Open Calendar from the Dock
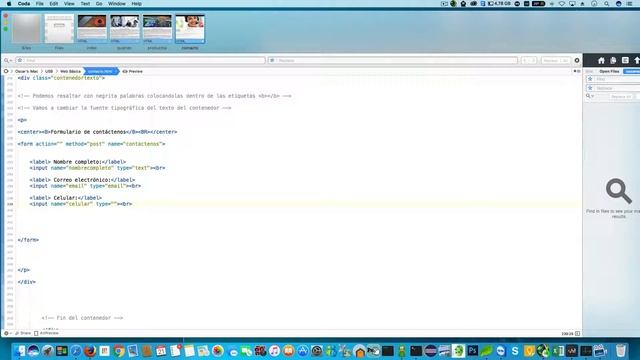The height and width of the screenshot is (360, 640). pos(161,351)
